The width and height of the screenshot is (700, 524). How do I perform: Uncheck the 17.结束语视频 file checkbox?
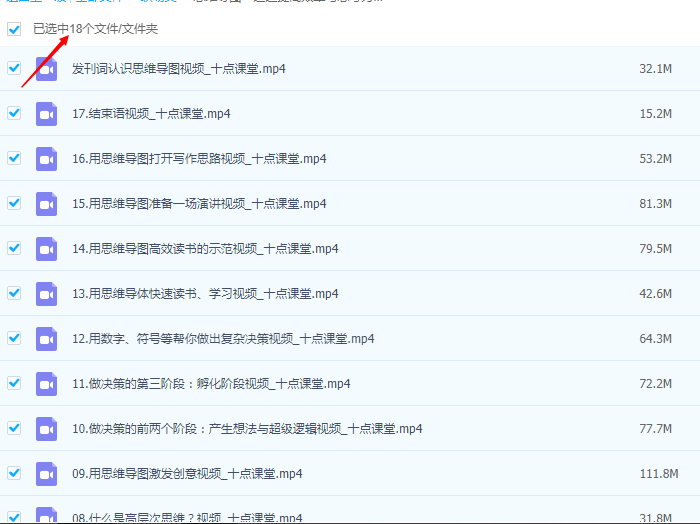pyautogui.click(x=14, y=113)
